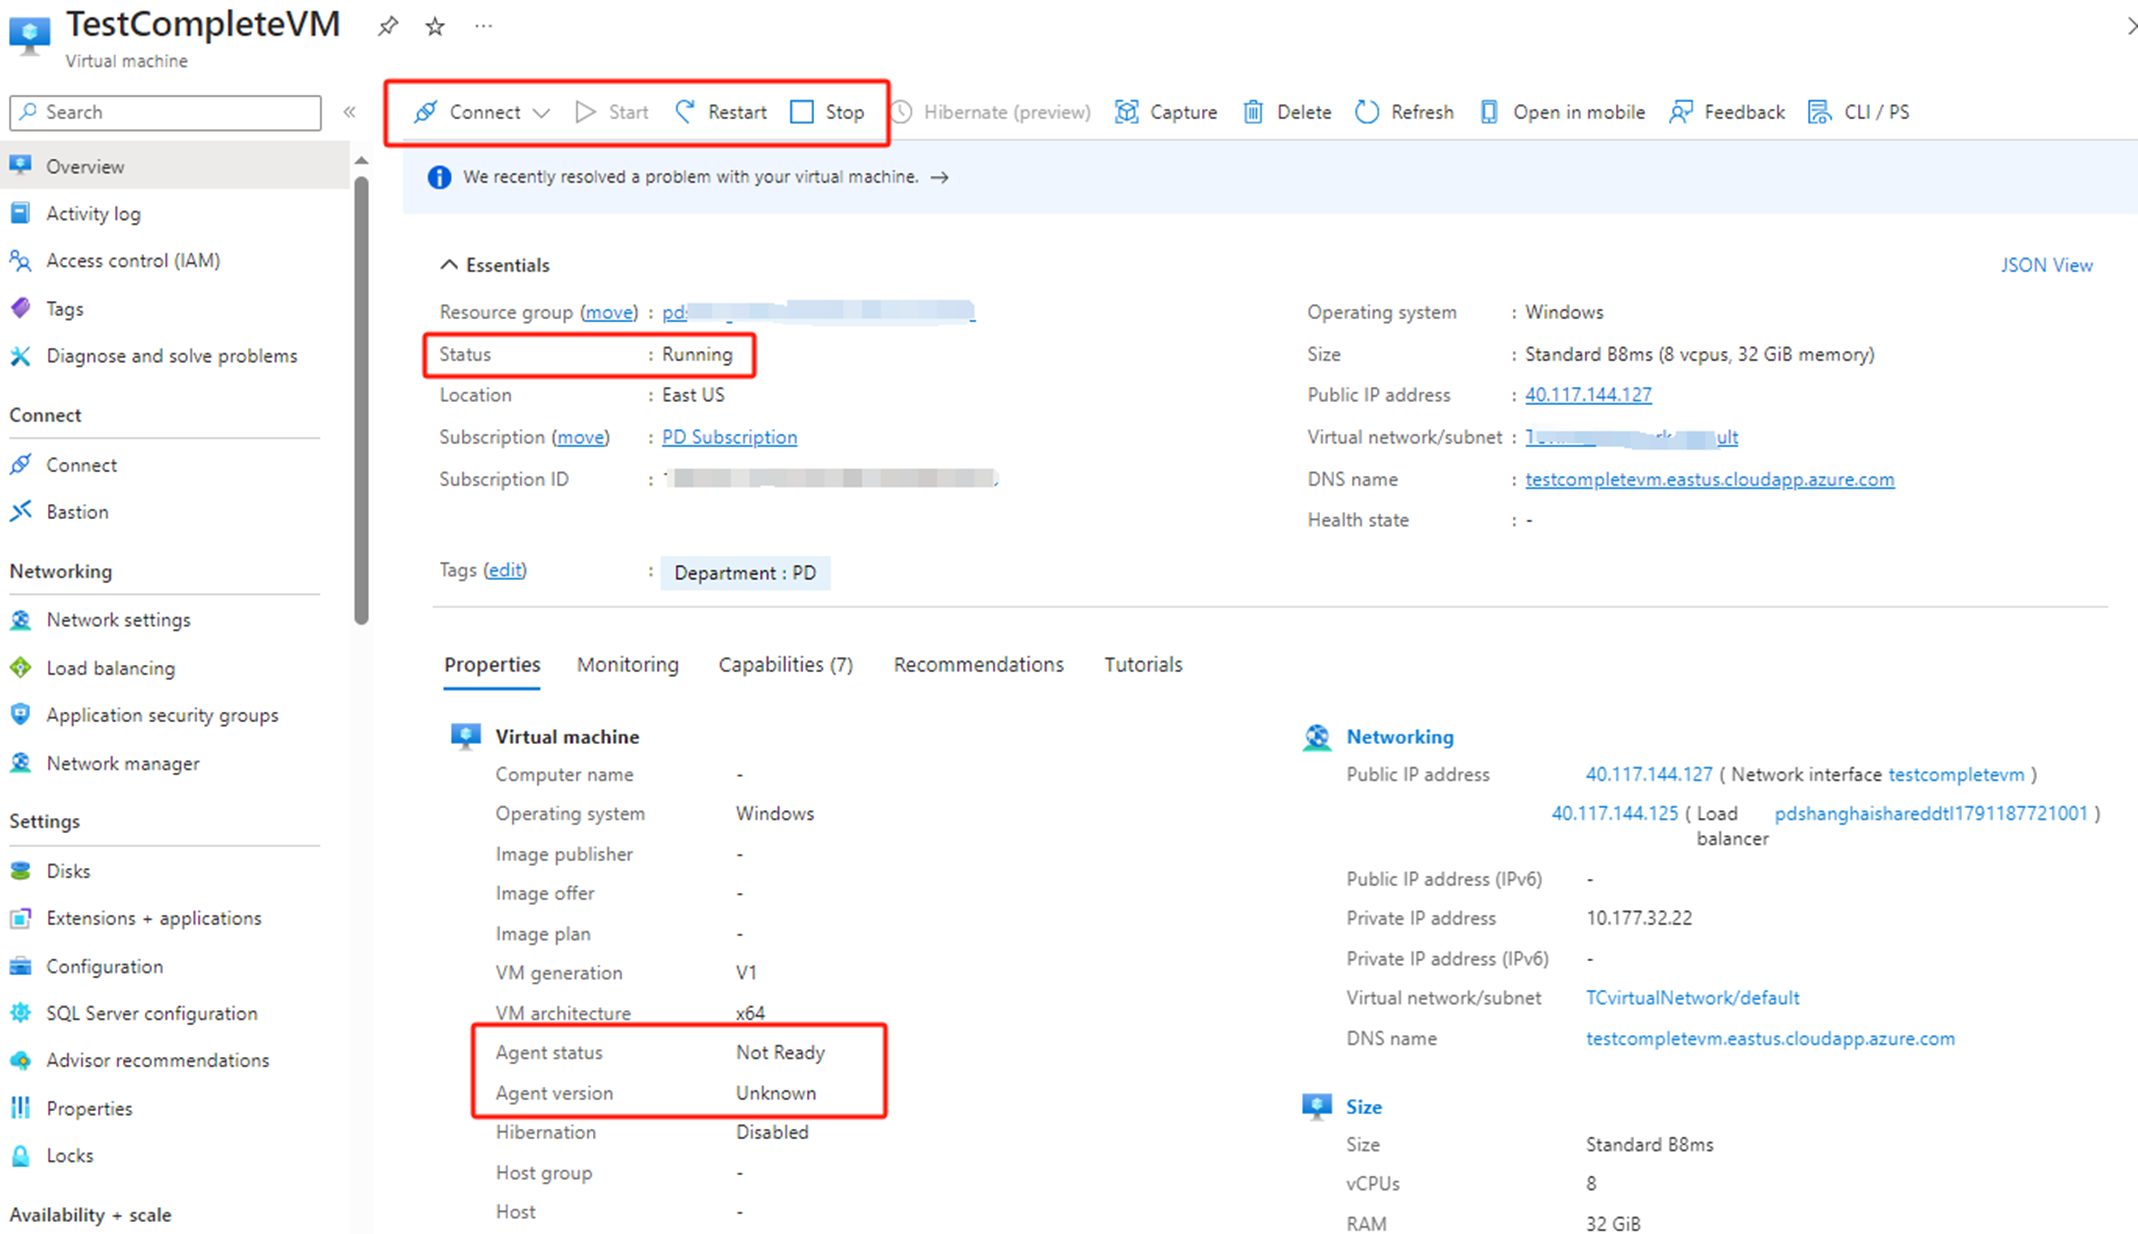Image resolution: width=2138 pixels, height=1234 pixels.
Task: Select Overview in the sidebar
Action: (175, 166)
